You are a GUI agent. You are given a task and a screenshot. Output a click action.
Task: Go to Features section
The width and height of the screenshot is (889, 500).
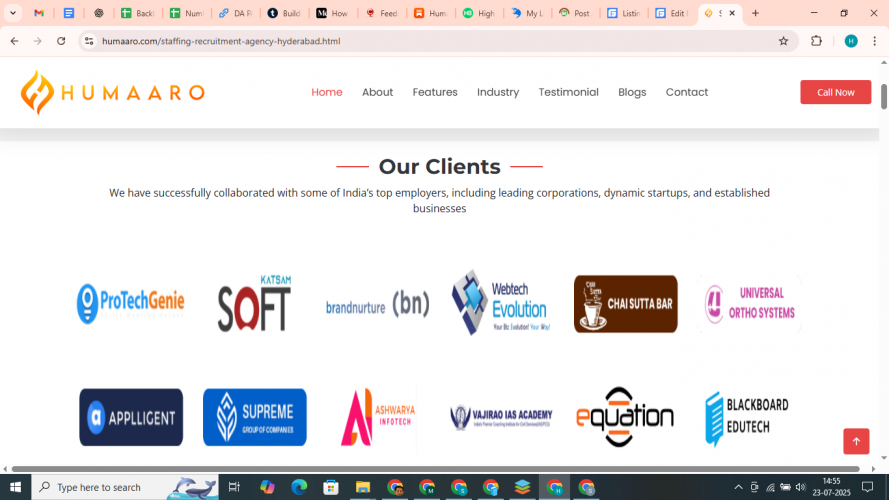click(435, 92)
